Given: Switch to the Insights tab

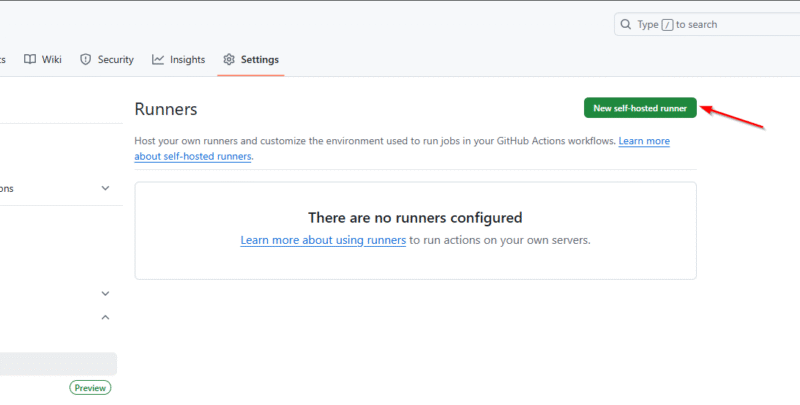Looking at the screenshot, I should click(x=178, y=60).
